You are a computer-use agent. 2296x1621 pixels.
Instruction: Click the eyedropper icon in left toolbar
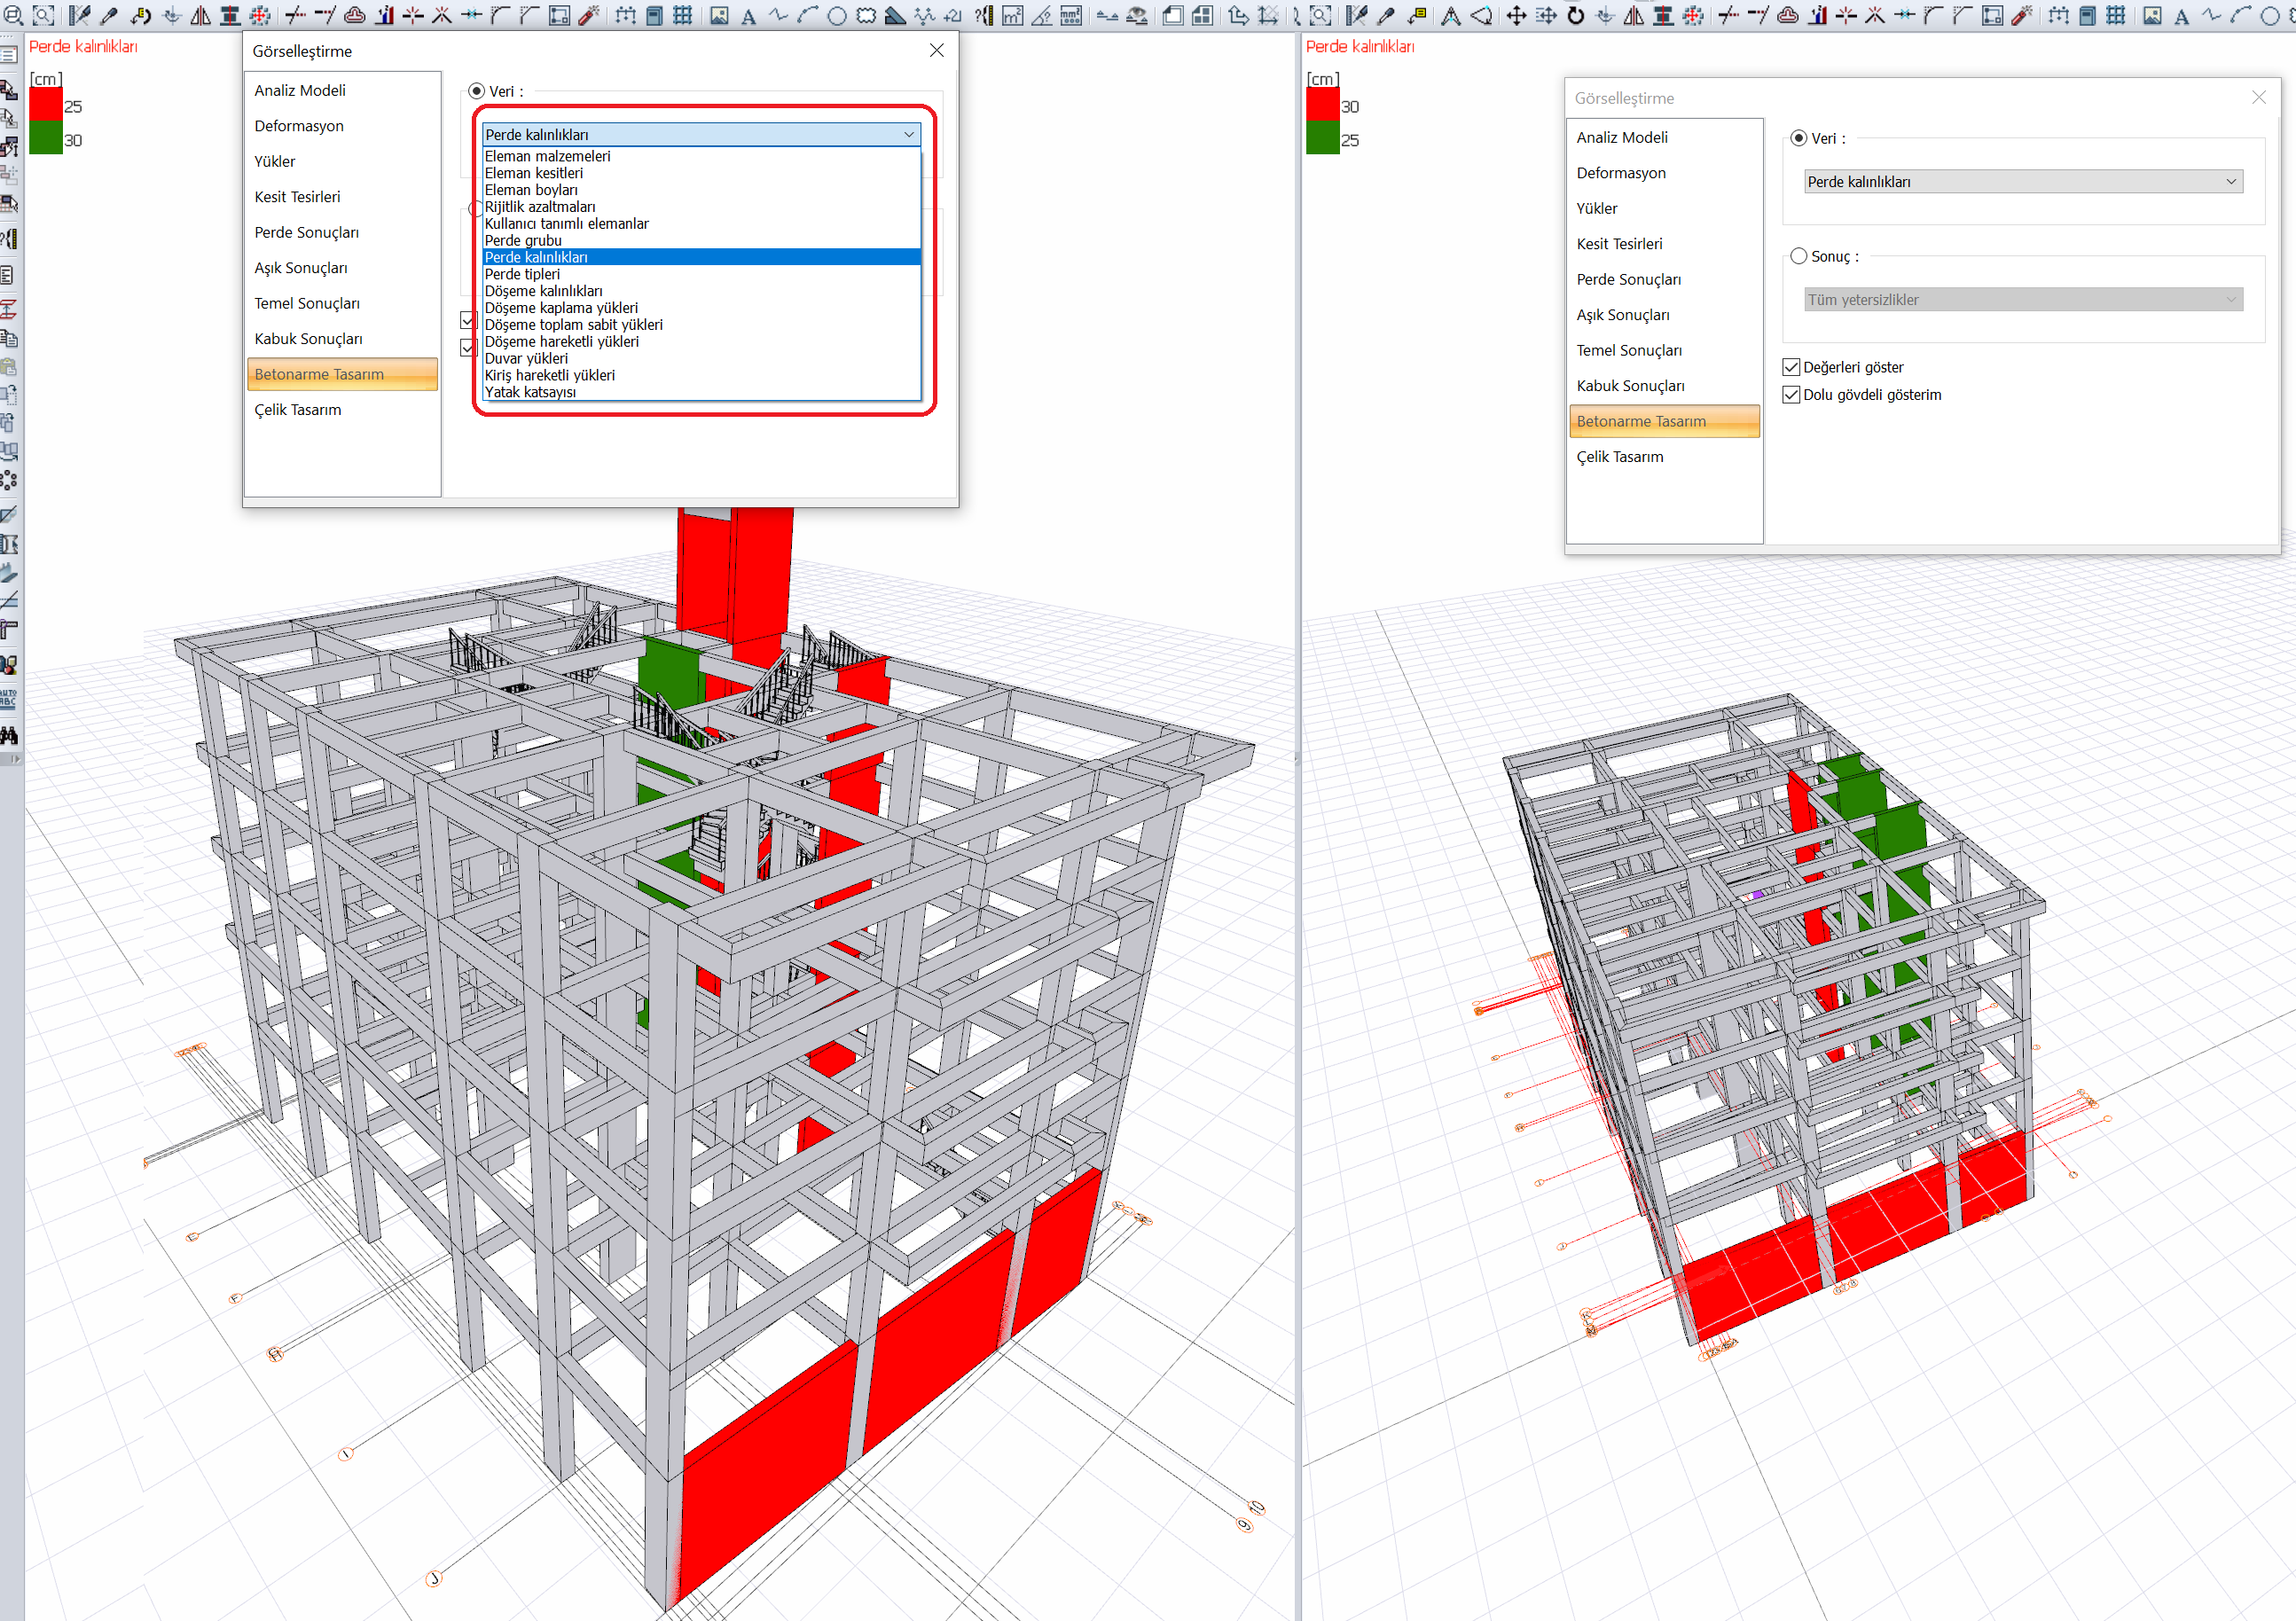pyautogui.click(x=108, y=15)
